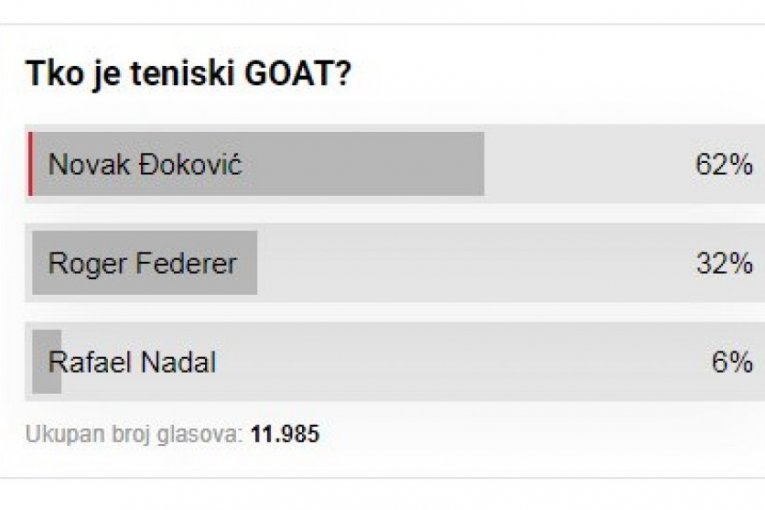This screenshot has width=765, height=510.
Task: Select the Roger Federer poll option
Action: 142,263
